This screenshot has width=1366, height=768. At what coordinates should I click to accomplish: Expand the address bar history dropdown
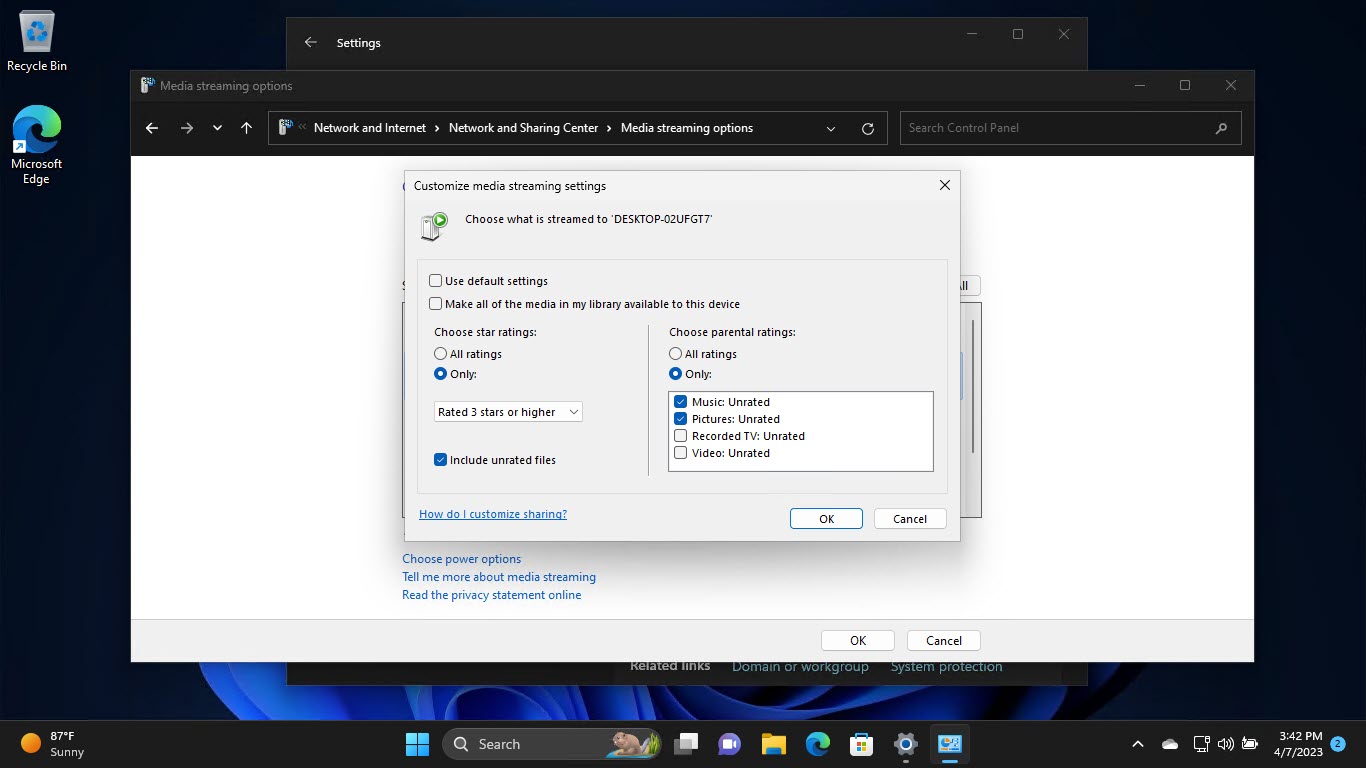(x=831, y=128)
